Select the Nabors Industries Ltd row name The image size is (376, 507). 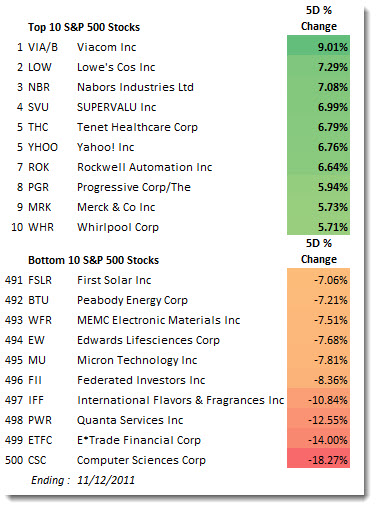click(135, 87)
